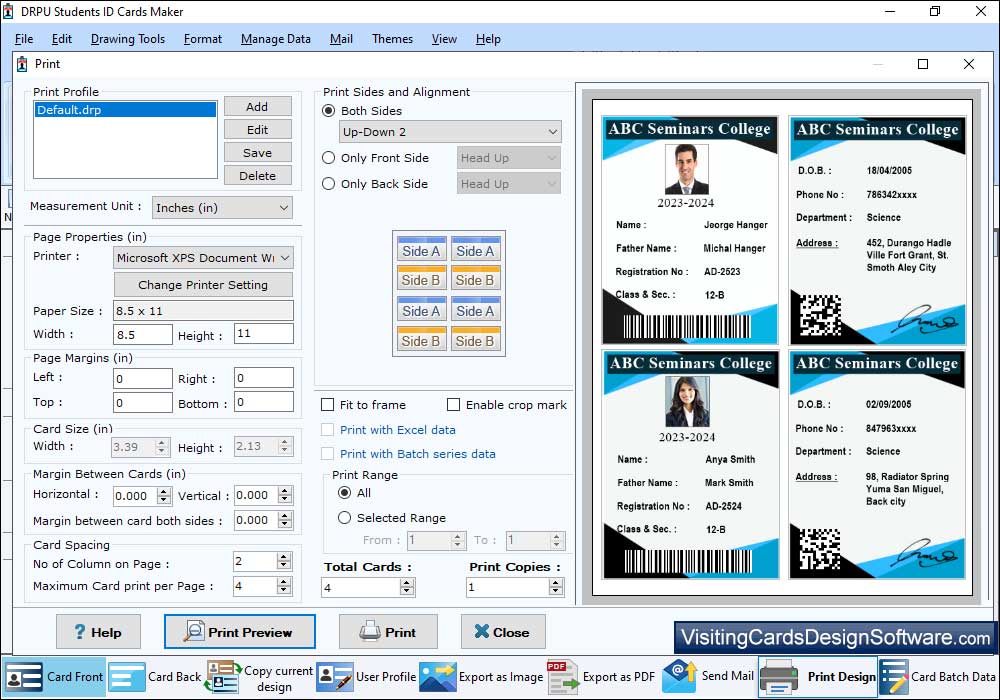Open Up-Down 2 alignment dropdown
This screenshot has width=1000, height=700.
pos(450,132)
